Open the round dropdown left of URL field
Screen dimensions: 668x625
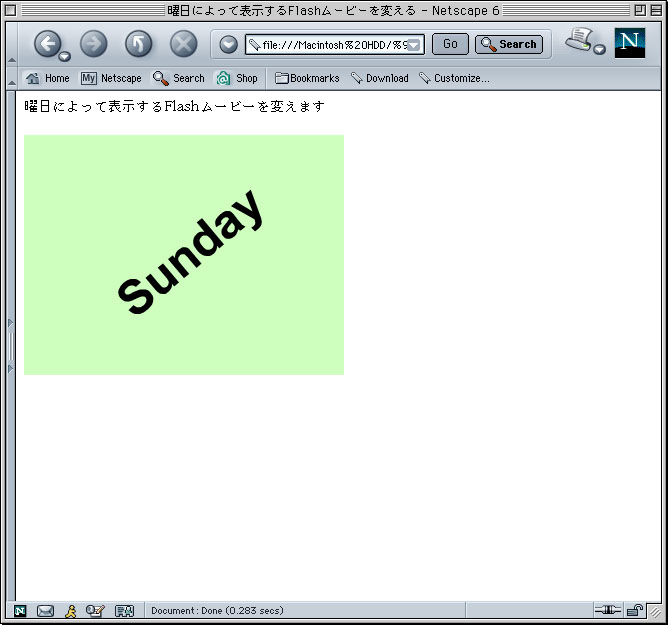tap(228, 44)
